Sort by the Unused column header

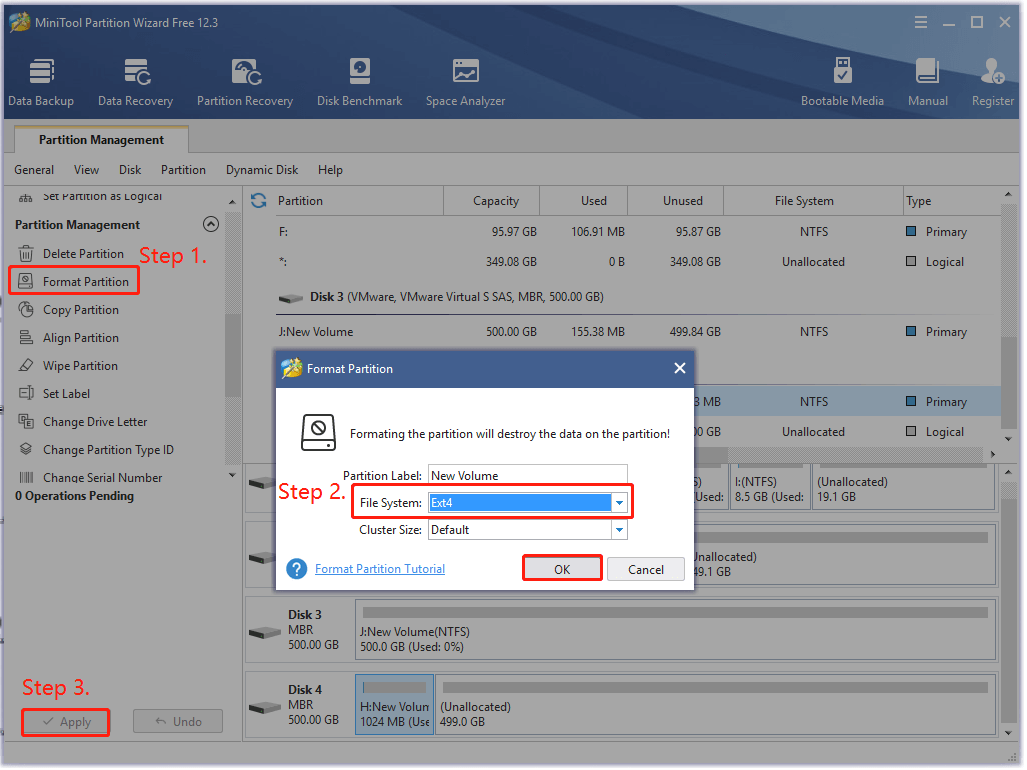click(676, 201)
